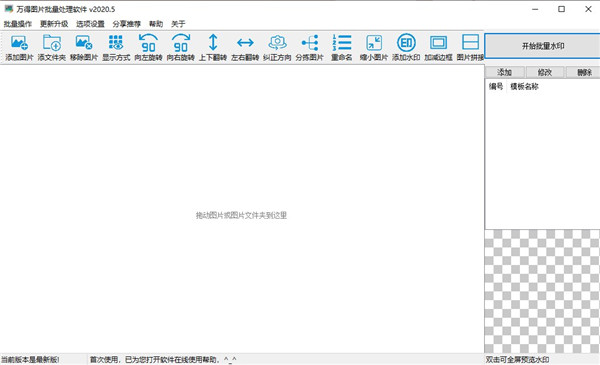Click the 纠正方向 correct orientation icon
Viewport: 600px width, 365px height.
pos(277,47)
